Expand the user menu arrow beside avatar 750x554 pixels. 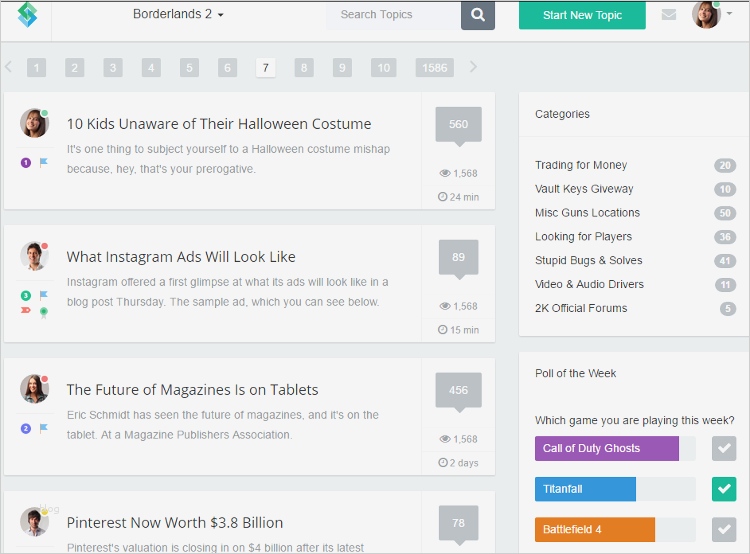[x=729, y=13]
